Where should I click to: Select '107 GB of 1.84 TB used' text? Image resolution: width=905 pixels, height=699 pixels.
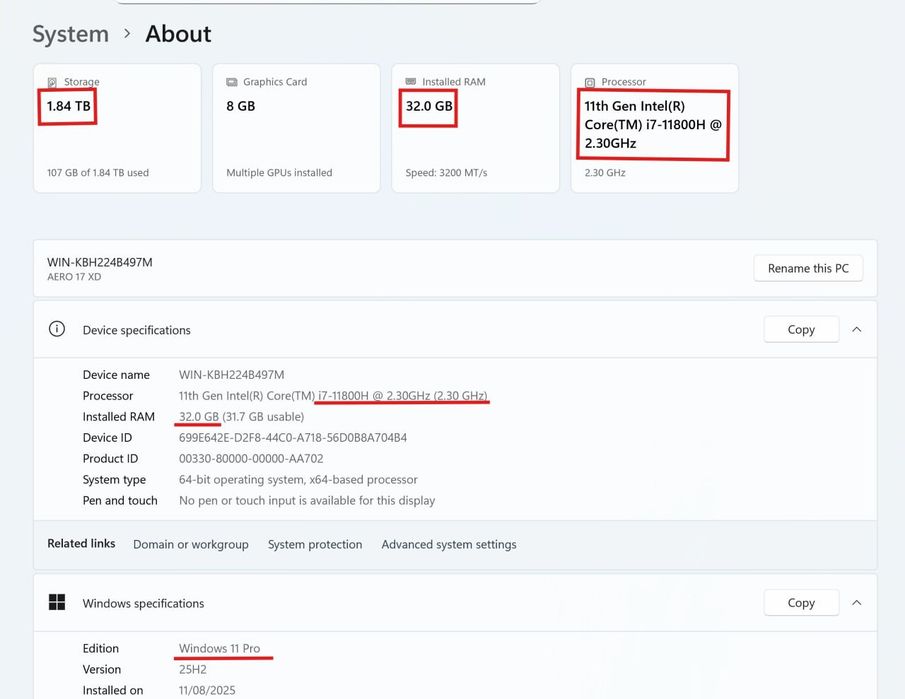98,173
